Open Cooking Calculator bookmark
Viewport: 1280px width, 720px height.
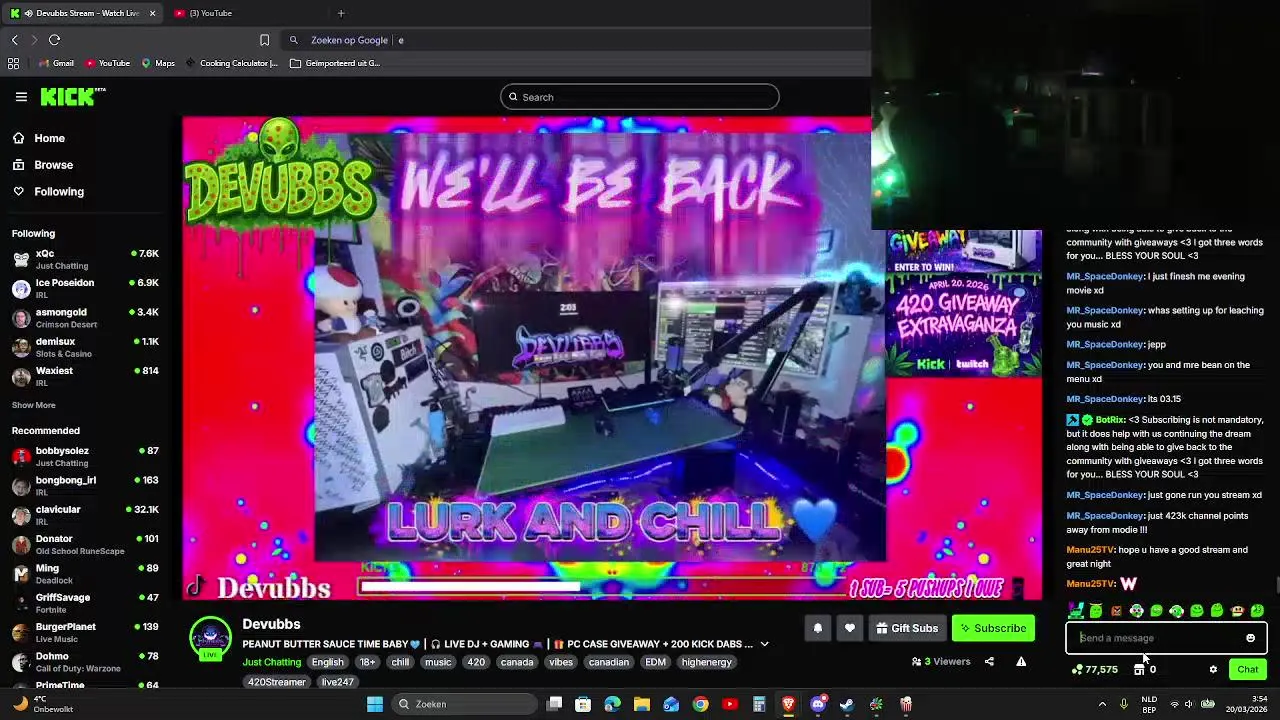(231, 63)
